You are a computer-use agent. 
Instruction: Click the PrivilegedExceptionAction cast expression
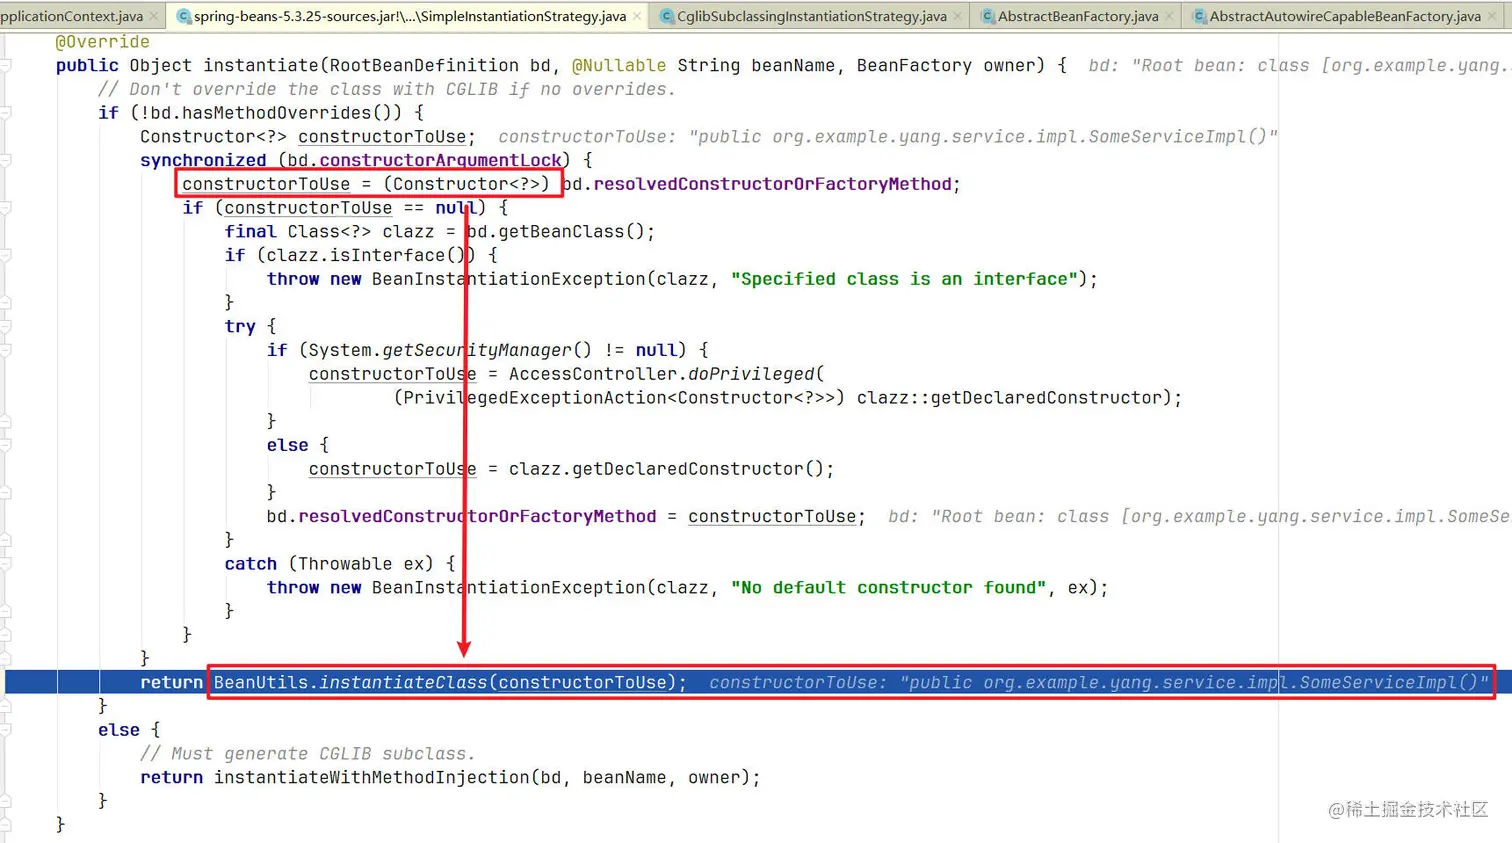click(x=619, y=398)
